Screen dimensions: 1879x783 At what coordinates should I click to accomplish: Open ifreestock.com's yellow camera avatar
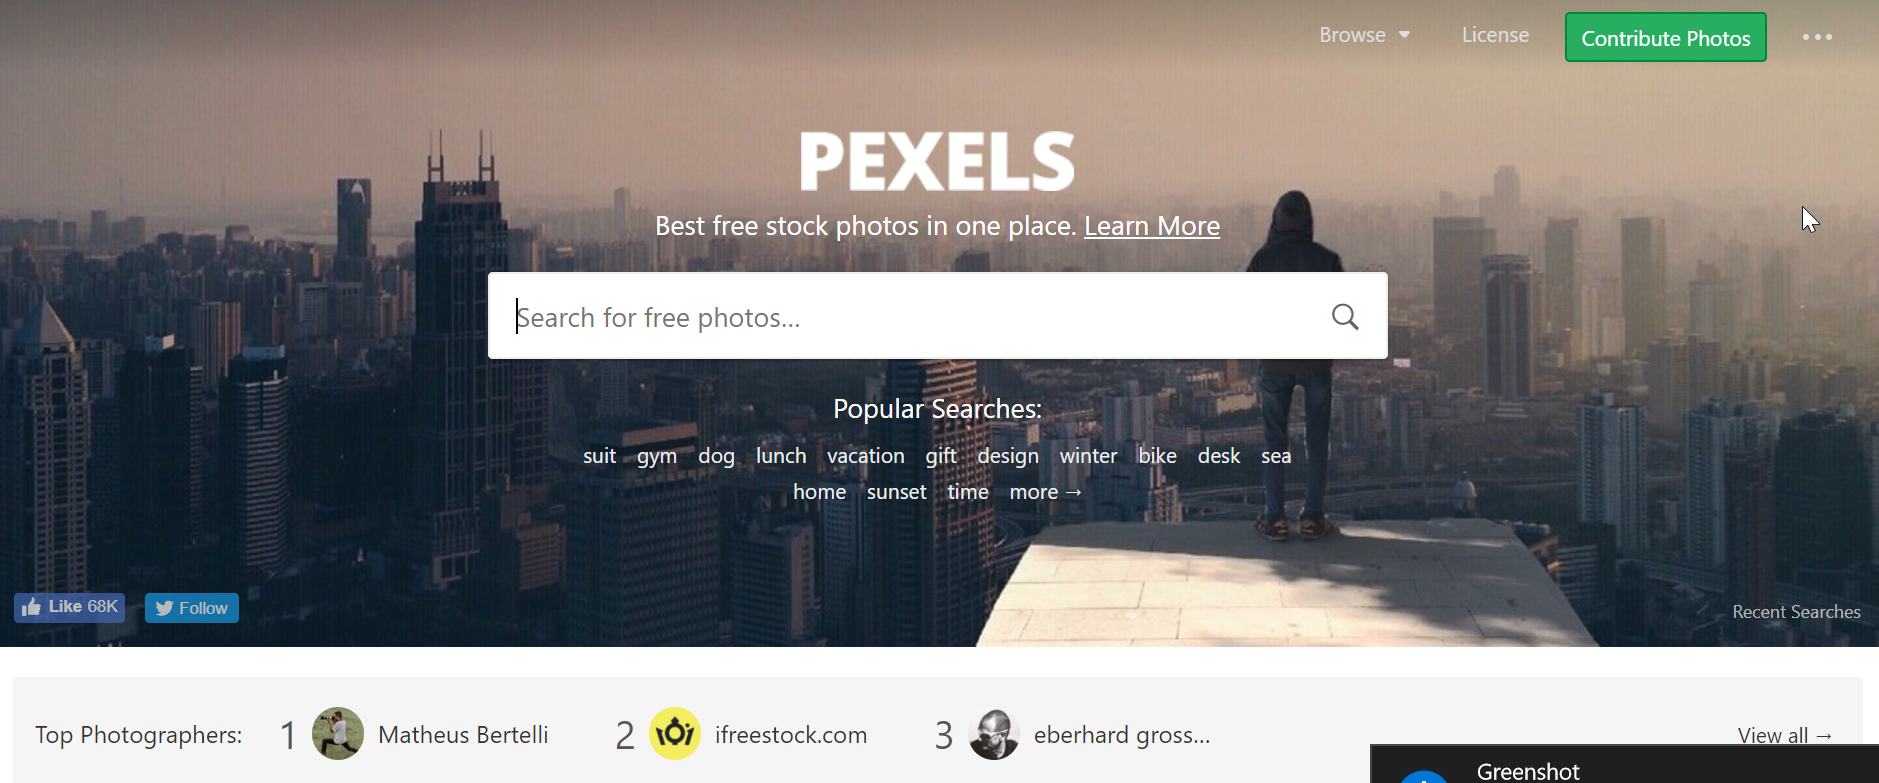(675, 734)
